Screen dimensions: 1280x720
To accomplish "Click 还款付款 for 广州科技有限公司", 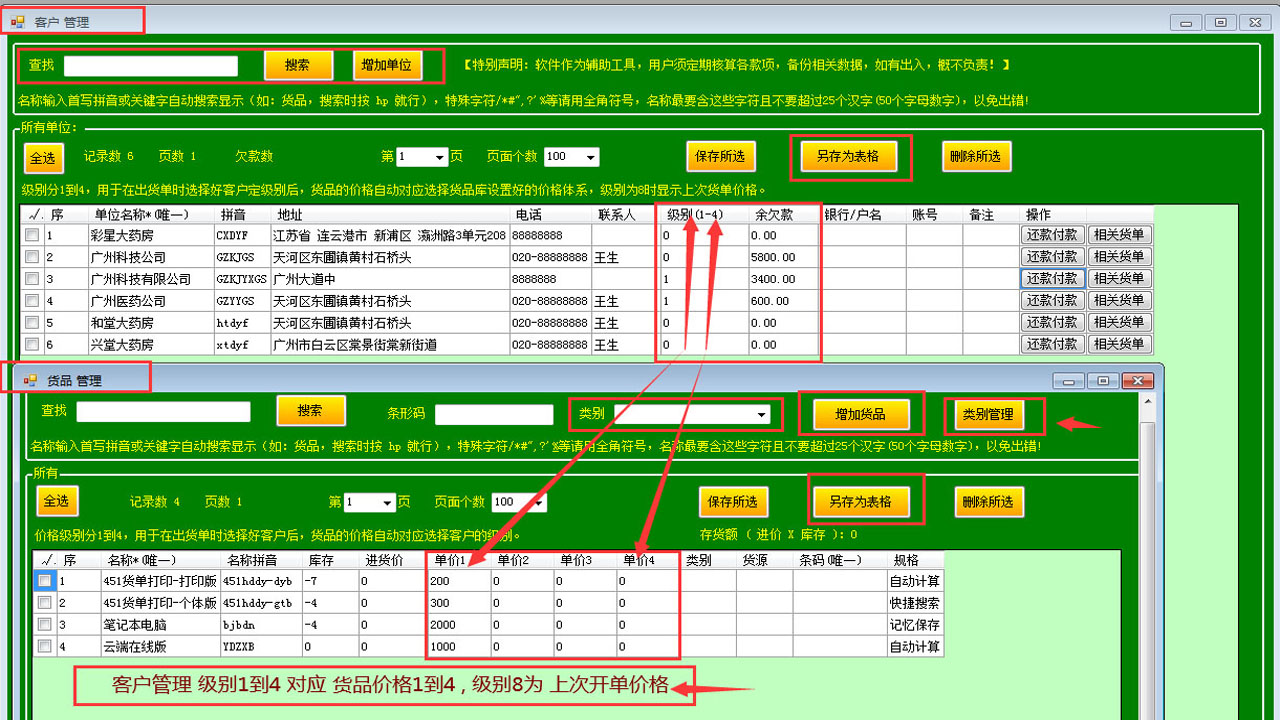I will (x=1052, y=278).
